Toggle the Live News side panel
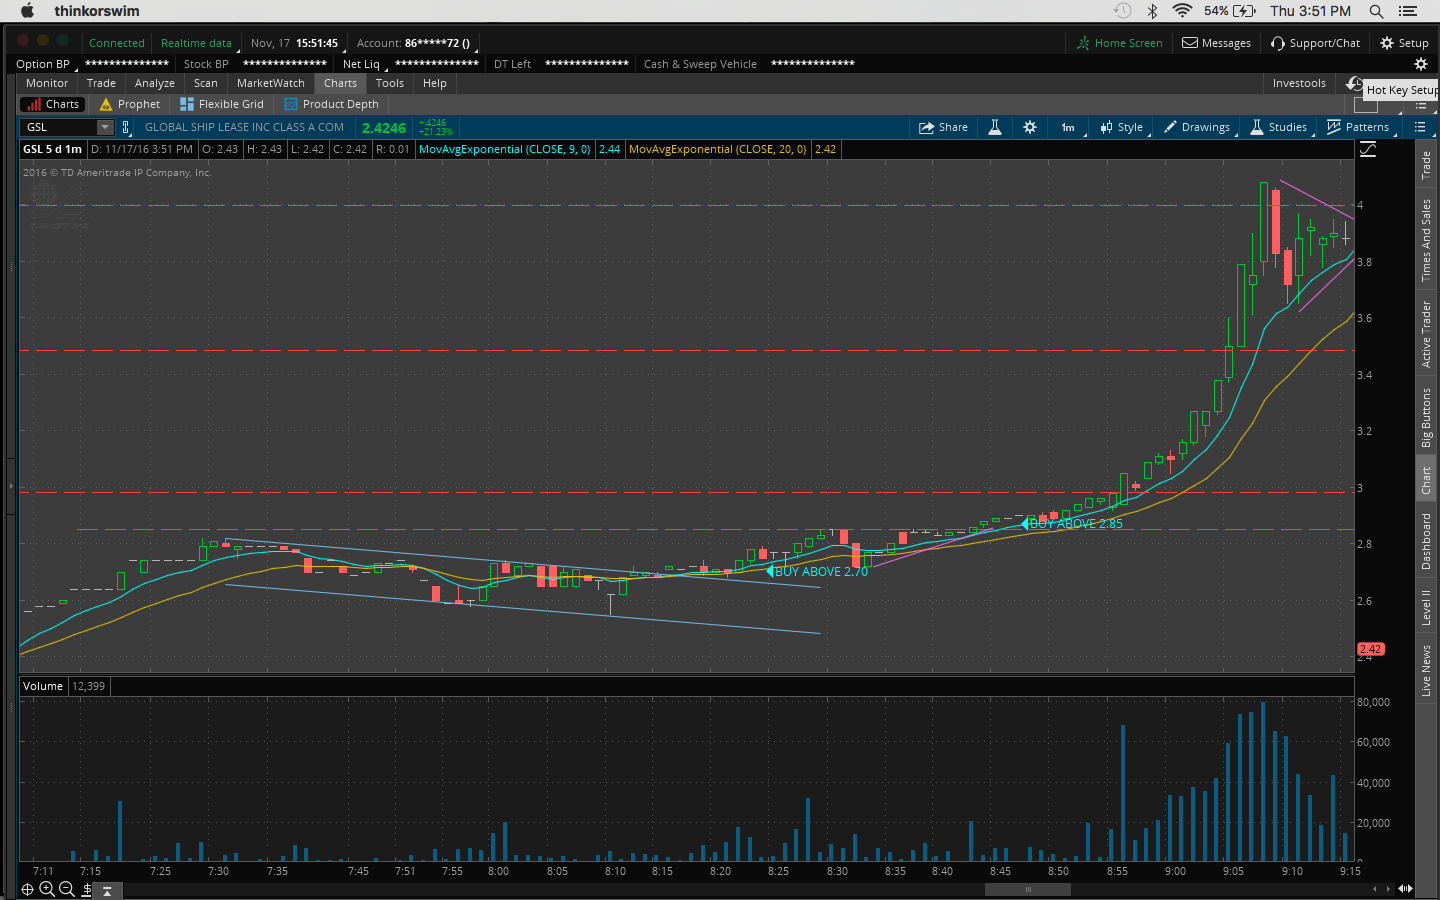The height and width of the screenshot is (900, 1440). [x=1426, y=670]
